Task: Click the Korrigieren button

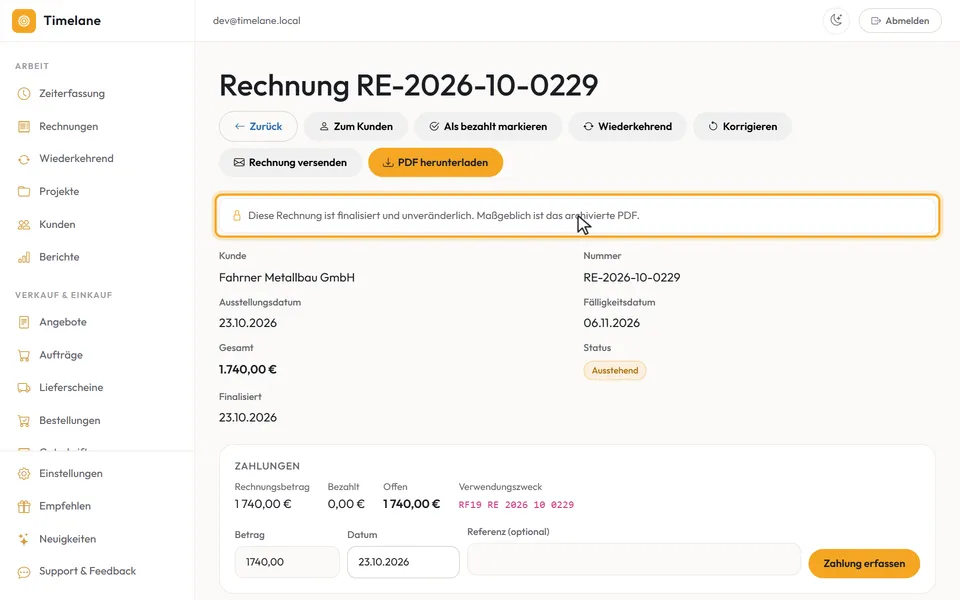Action: click(x=742, y=127)
